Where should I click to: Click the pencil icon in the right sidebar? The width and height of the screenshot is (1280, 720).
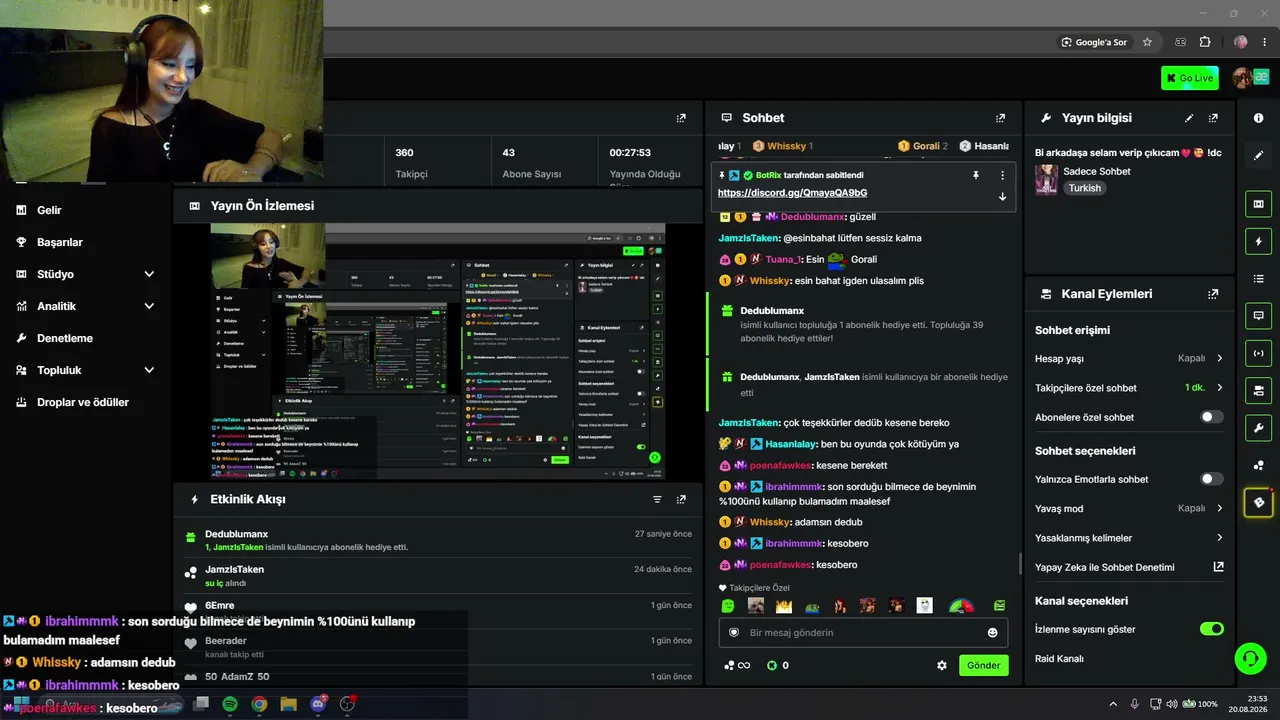[x=1258, y=156]
